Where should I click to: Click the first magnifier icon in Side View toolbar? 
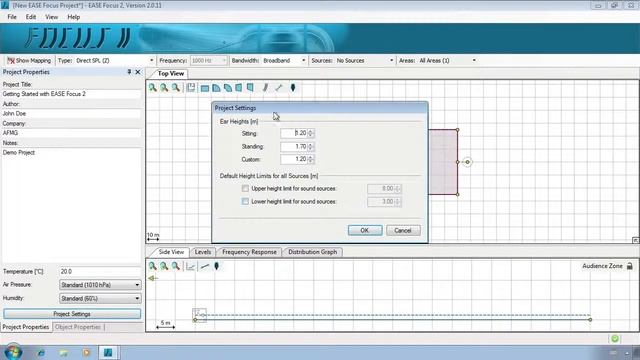point(153,266)
